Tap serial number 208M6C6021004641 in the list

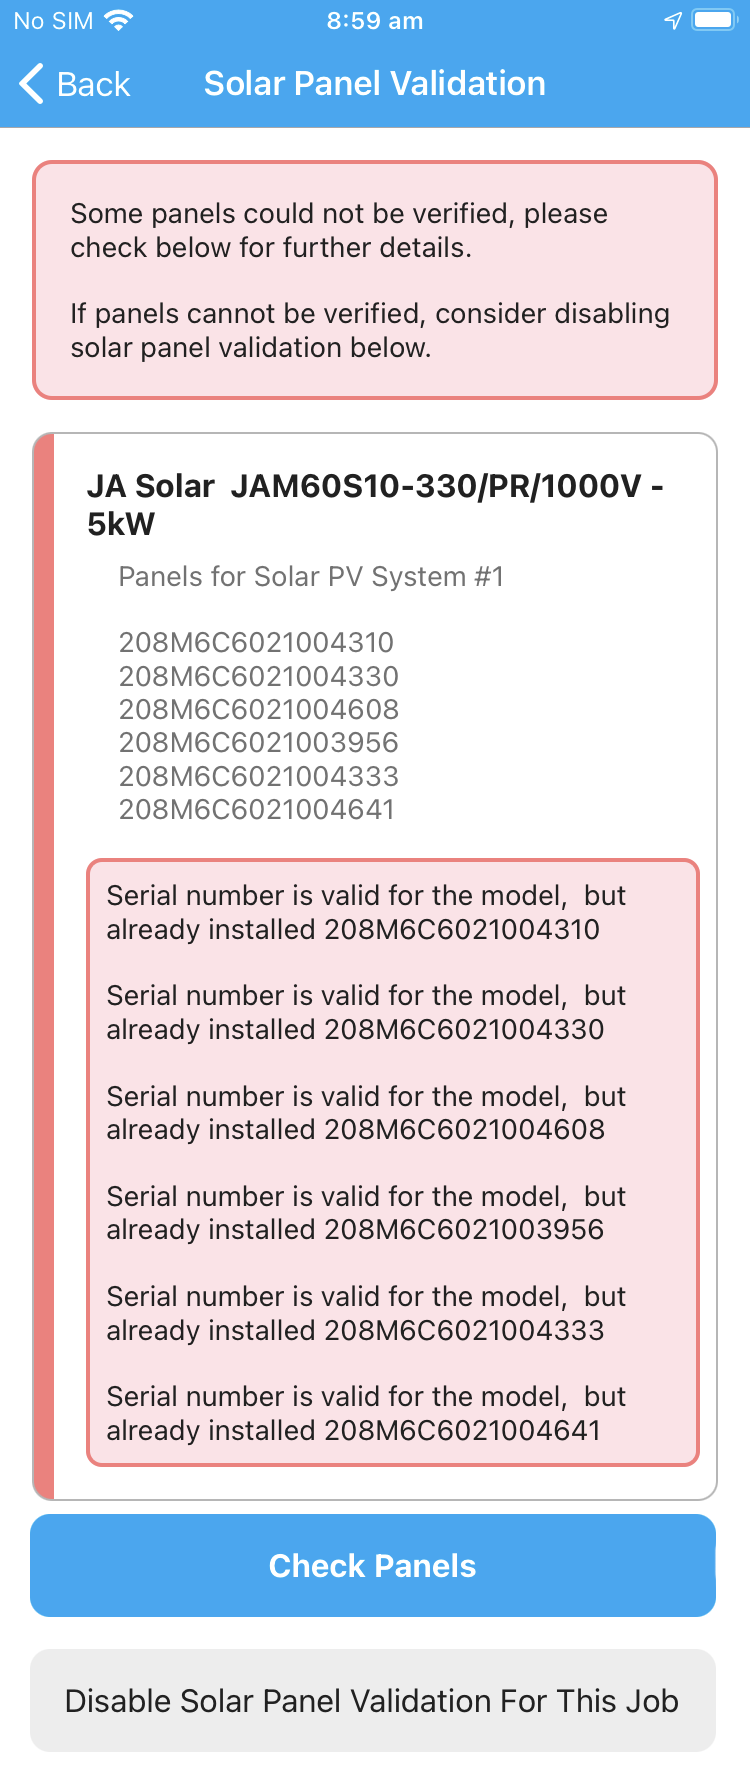(x=256, y=809)
